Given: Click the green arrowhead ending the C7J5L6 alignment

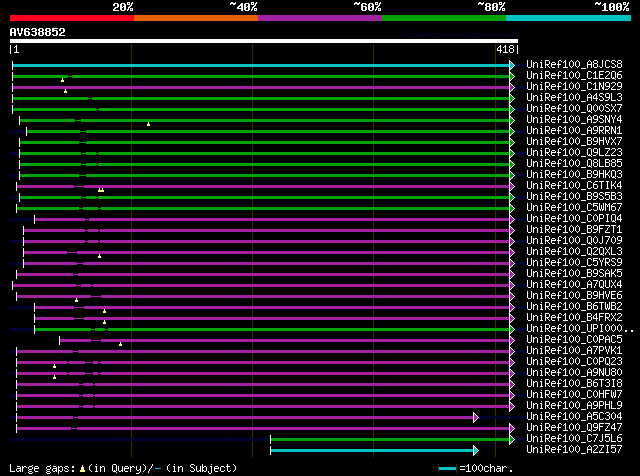Looking at the screenshot, I should click(x=512, y=439).
